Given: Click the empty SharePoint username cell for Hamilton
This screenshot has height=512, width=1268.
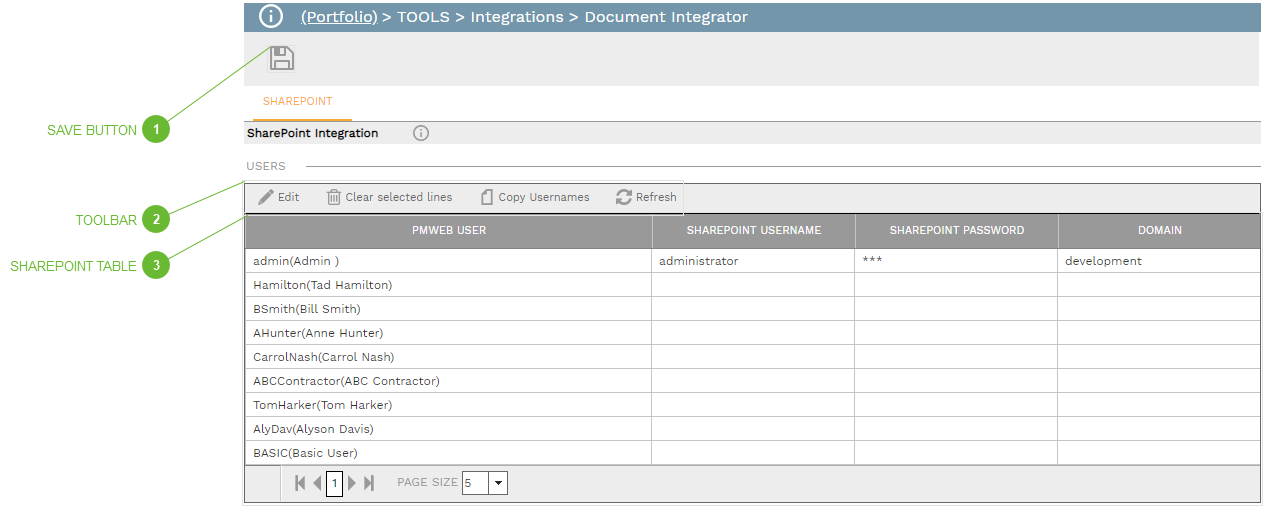Looking at the screenshot, I should point(754,285).
